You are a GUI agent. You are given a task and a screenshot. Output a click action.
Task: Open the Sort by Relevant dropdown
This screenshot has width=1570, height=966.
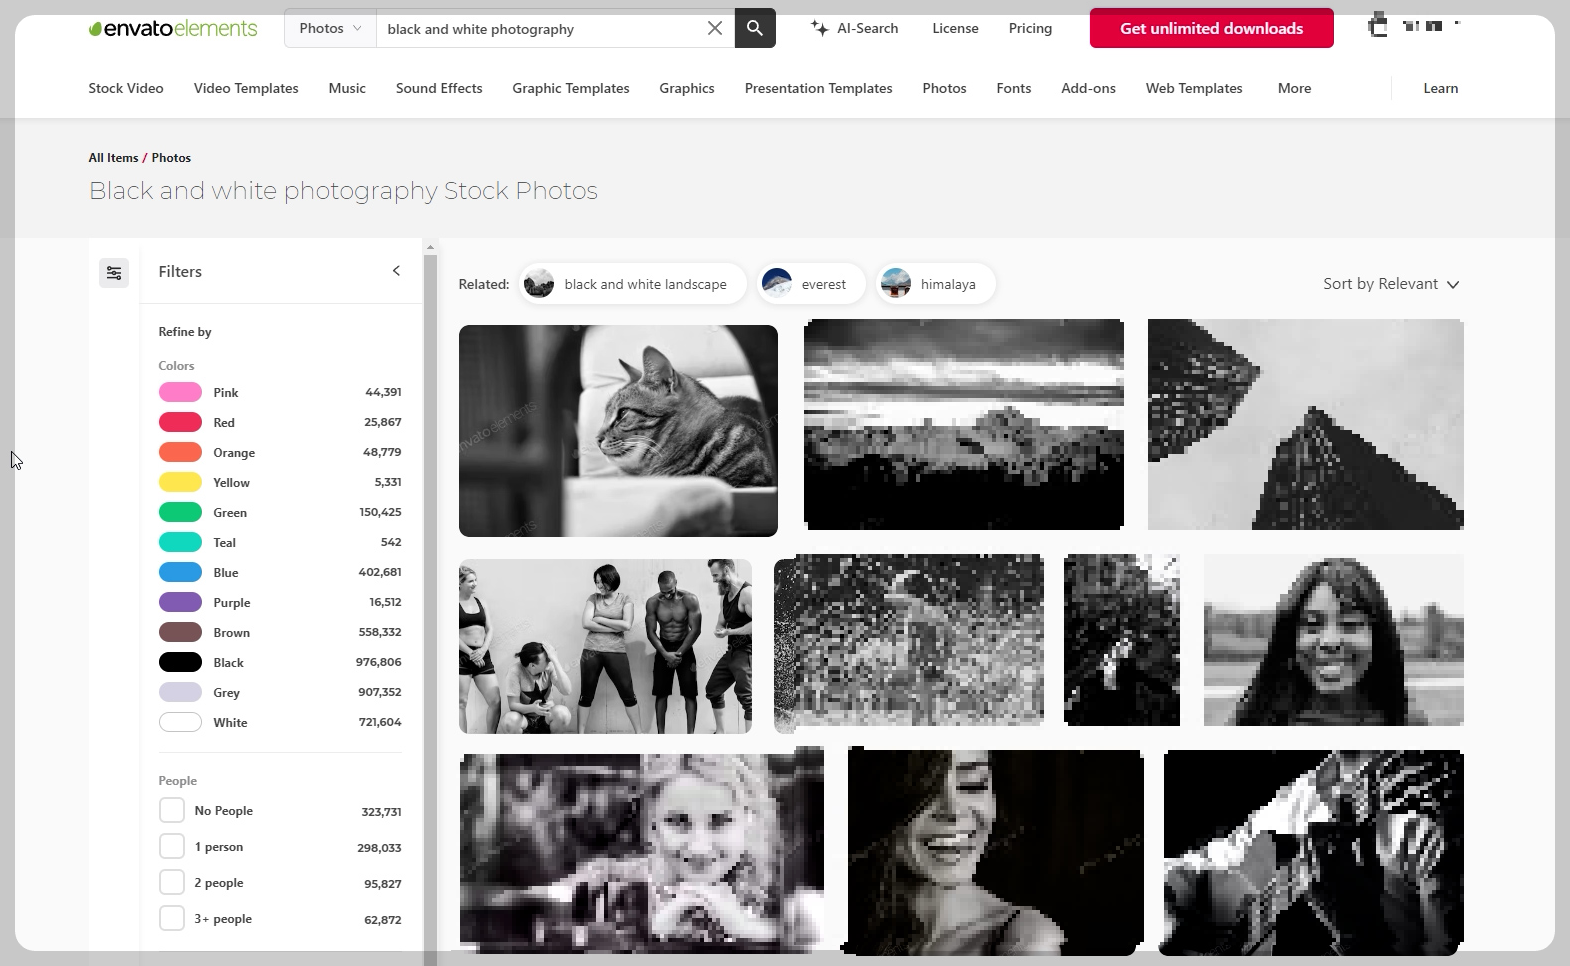pyautogui.click(x=1391, y=284)
